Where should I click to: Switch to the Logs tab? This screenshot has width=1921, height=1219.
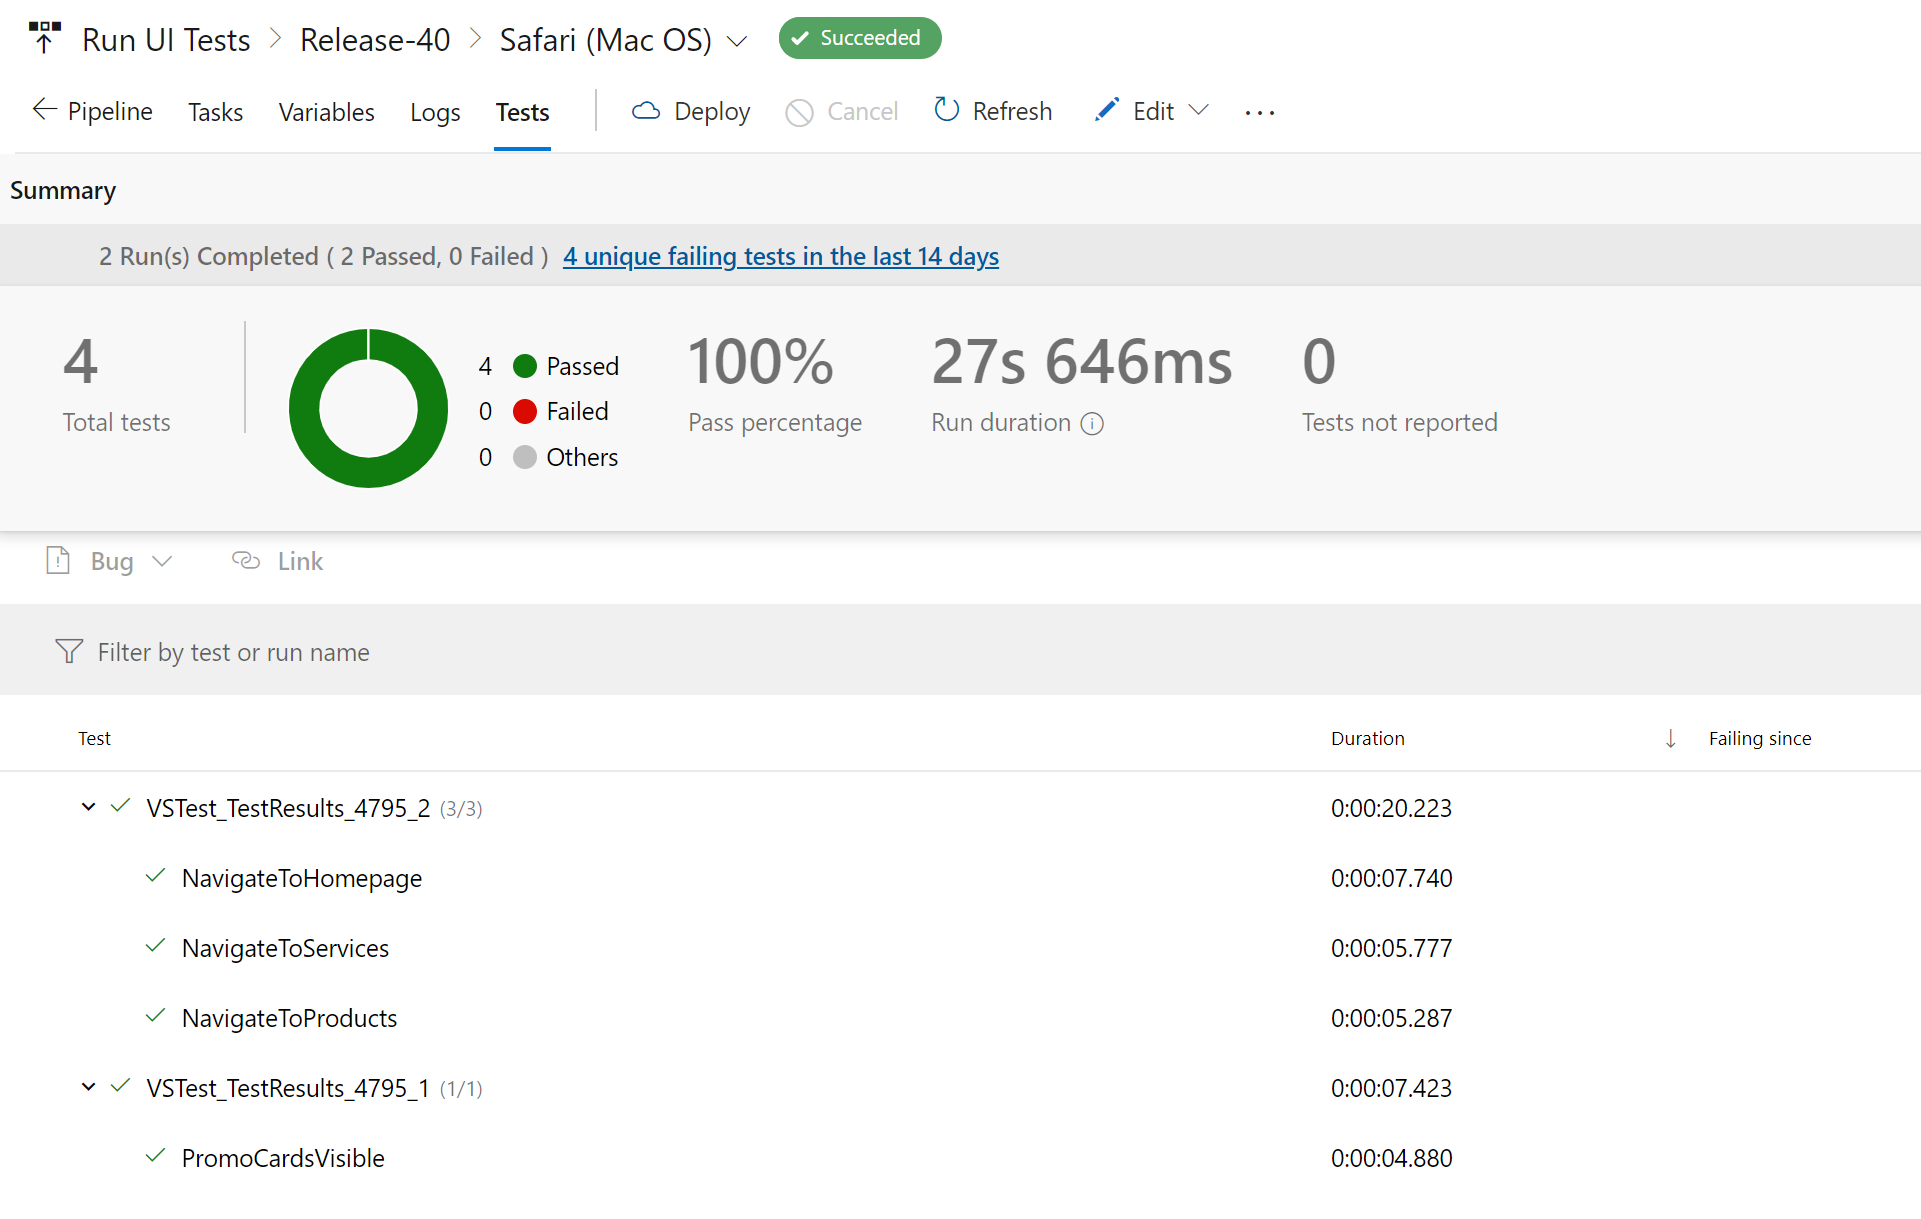tap(435, 112)
